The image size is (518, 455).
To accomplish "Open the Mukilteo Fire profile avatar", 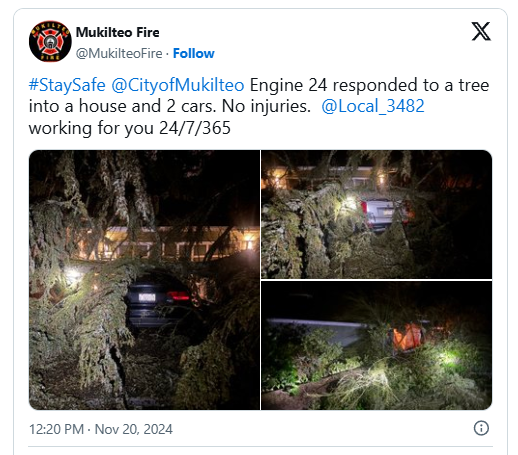I will tap(50, 41).
